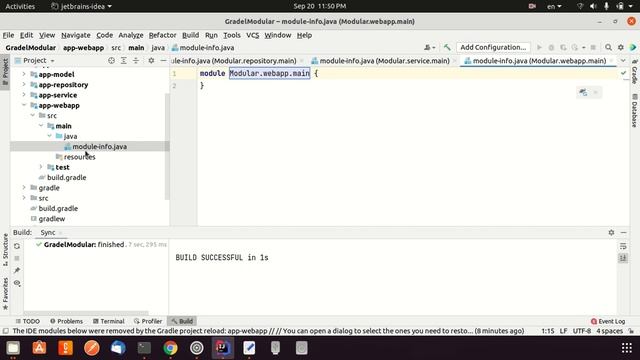The width and height of the screenshot is (640, 360).
Task: Expand the test folder node
Action: [41, 167]
